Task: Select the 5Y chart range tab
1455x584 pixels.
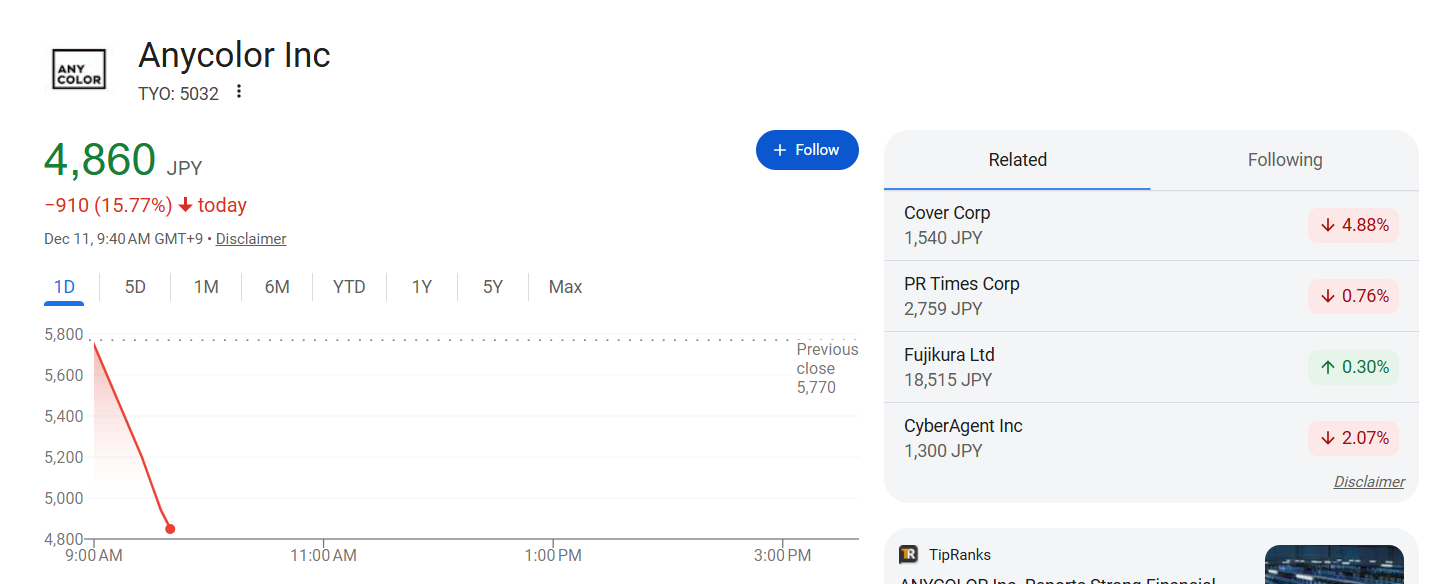Action: pos(493,287)
